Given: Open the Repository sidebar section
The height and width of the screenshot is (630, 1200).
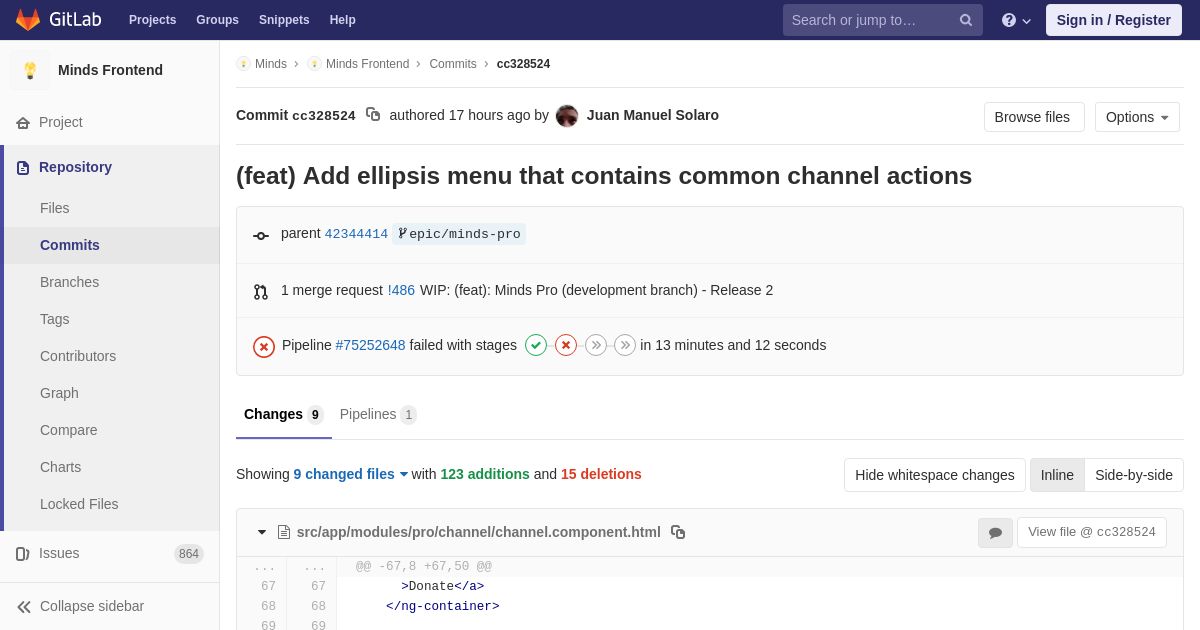Looking at the screenshot, I should click(110, 167).
